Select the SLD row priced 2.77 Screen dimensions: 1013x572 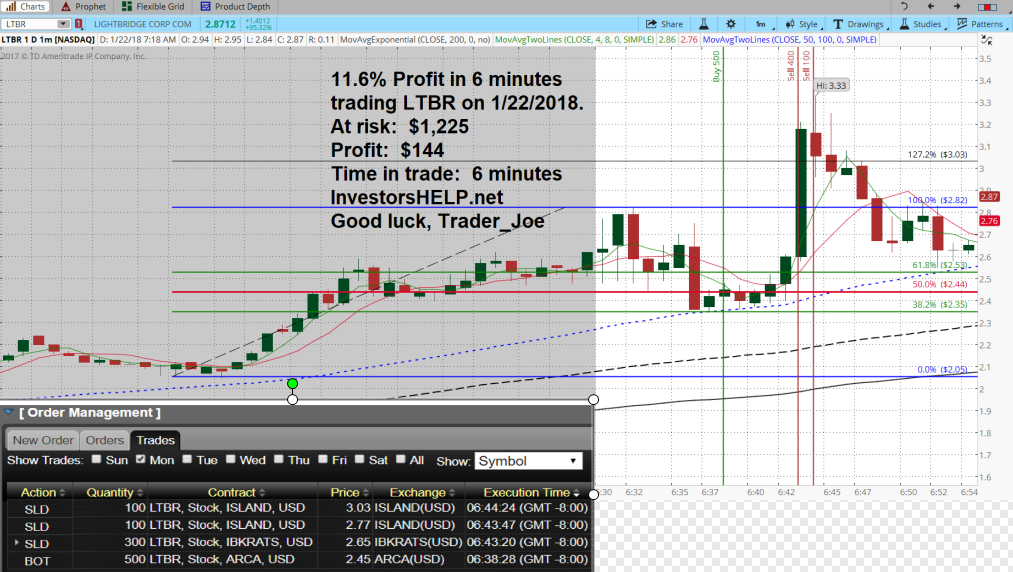point(298,525)
